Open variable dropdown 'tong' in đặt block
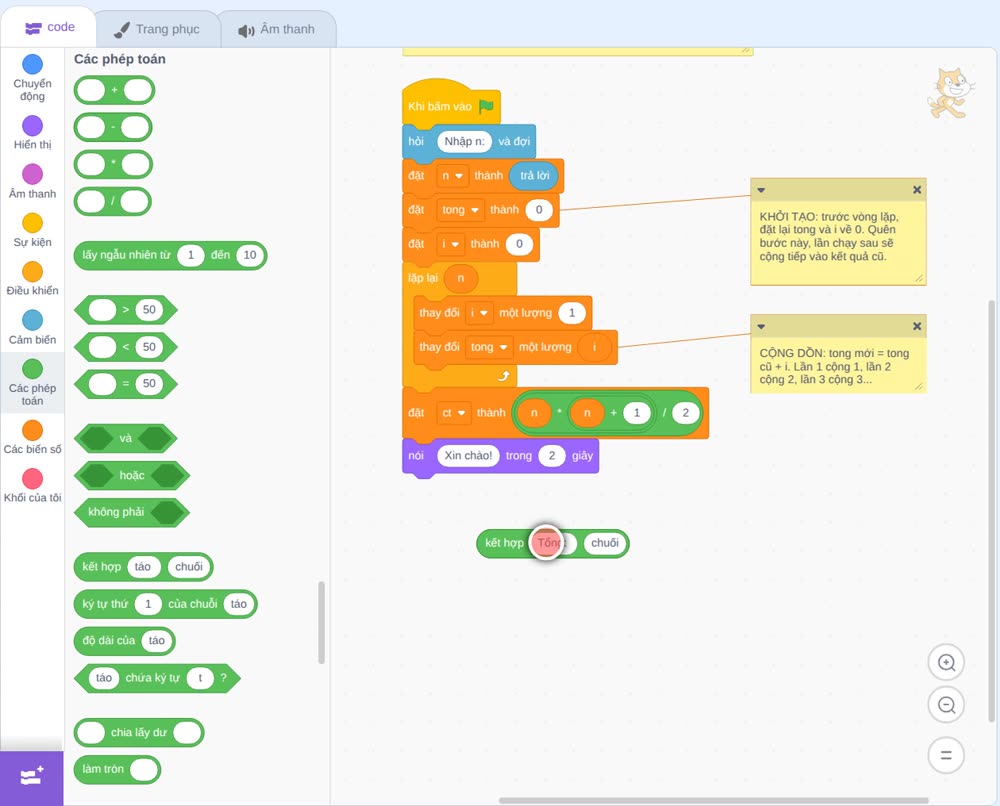This screenshot has width=1000, height=806. (460, 210)
